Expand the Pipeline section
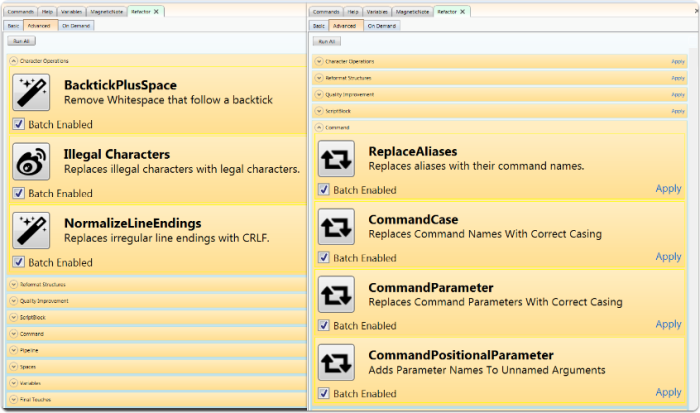This screenshot has width=700, height=413. click(x=13, y=350)
